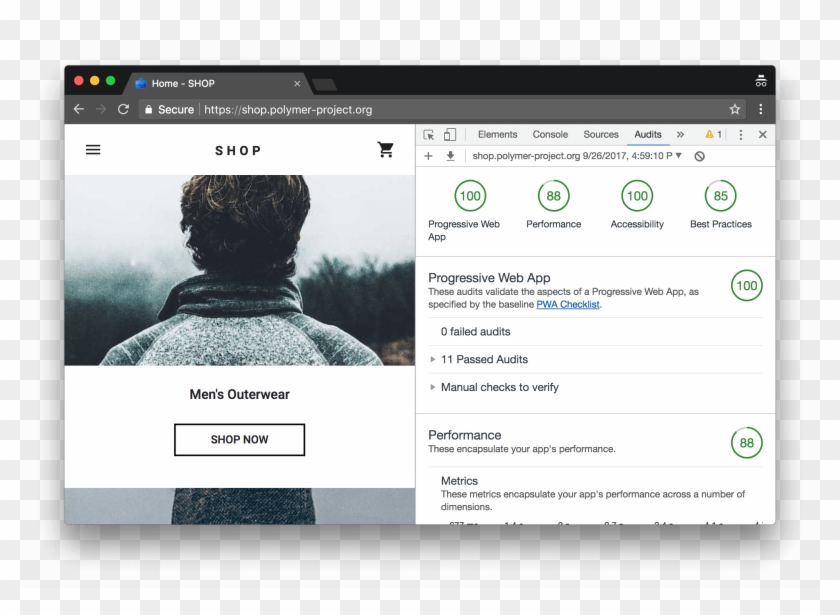Click the Progressive Web App section heading
840x615 pixels.
tap(489, 278)
